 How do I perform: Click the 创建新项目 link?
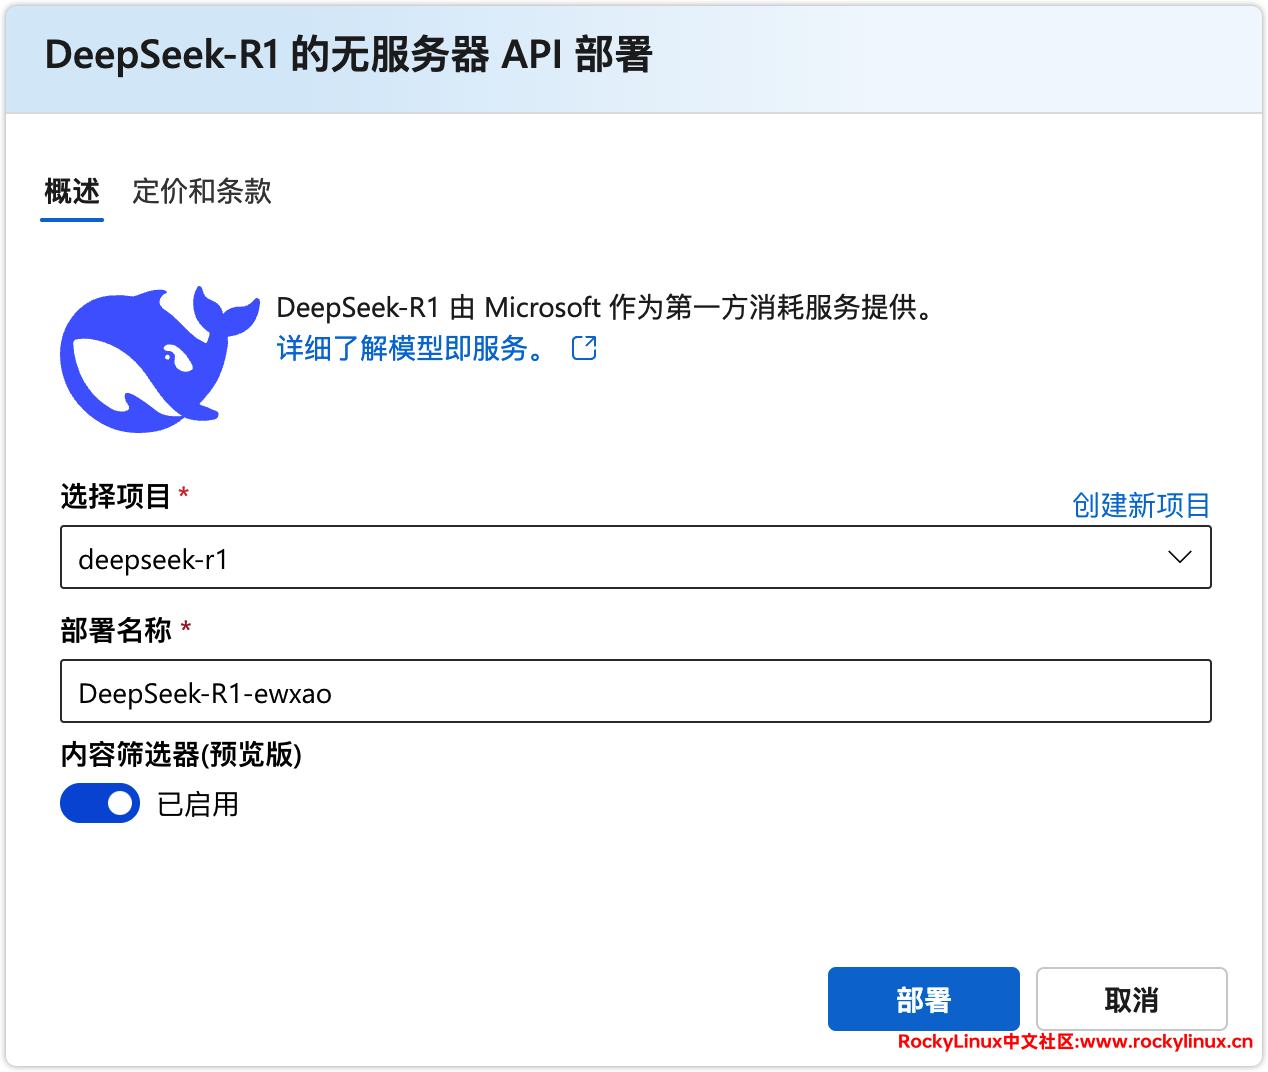1141,505
